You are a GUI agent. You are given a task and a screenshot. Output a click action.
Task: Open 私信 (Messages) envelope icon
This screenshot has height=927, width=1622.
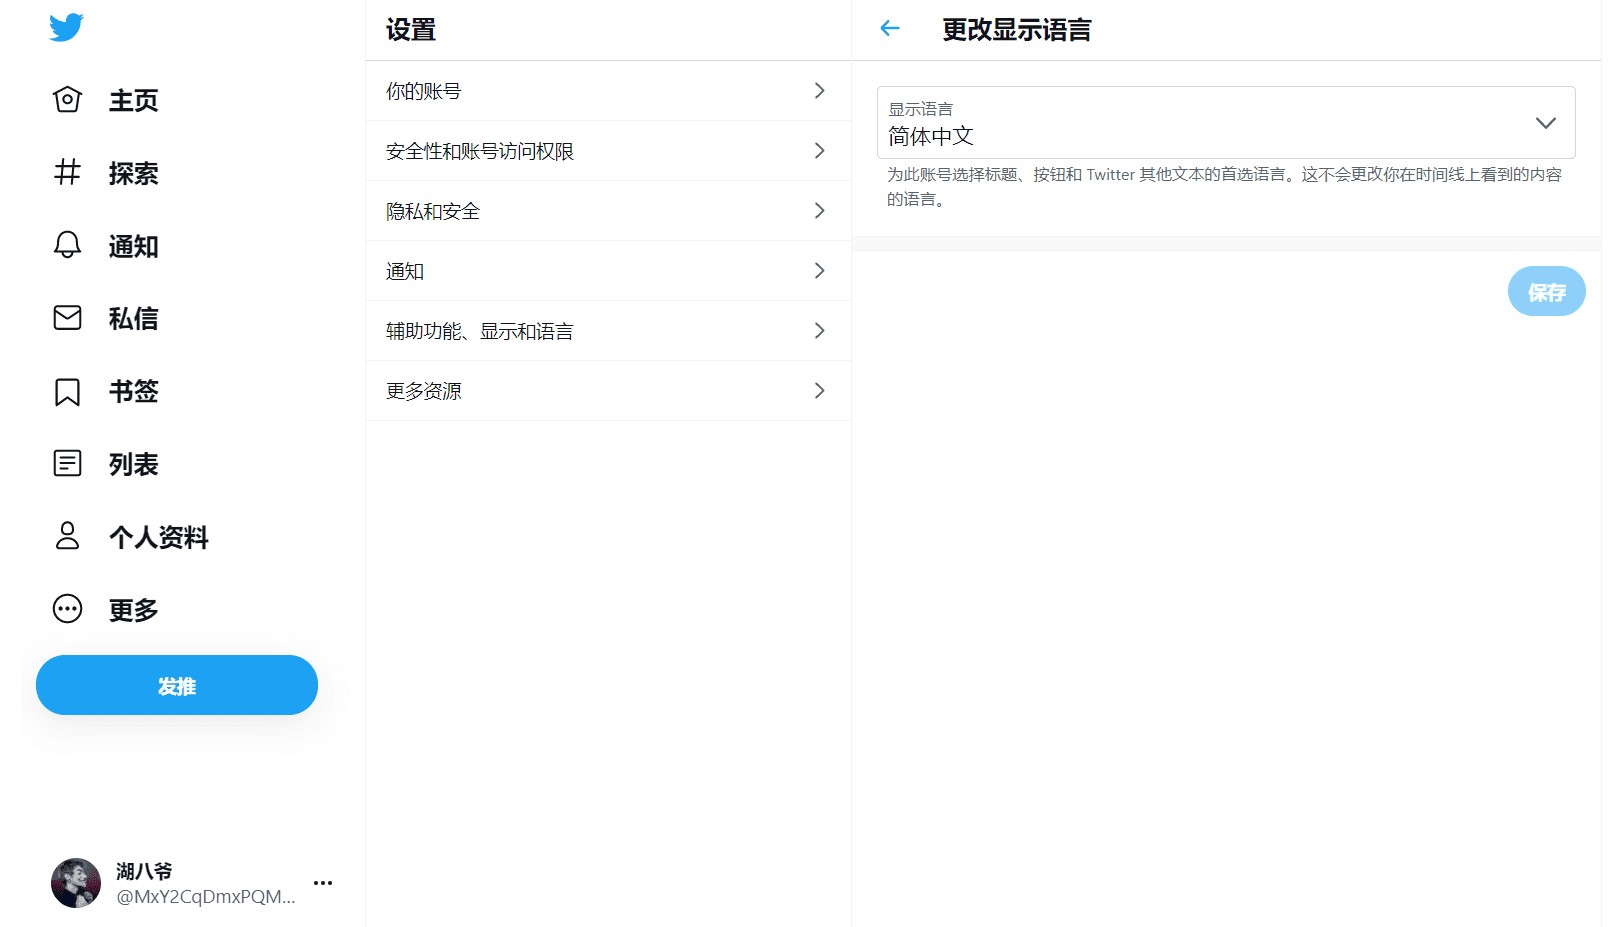66,318
